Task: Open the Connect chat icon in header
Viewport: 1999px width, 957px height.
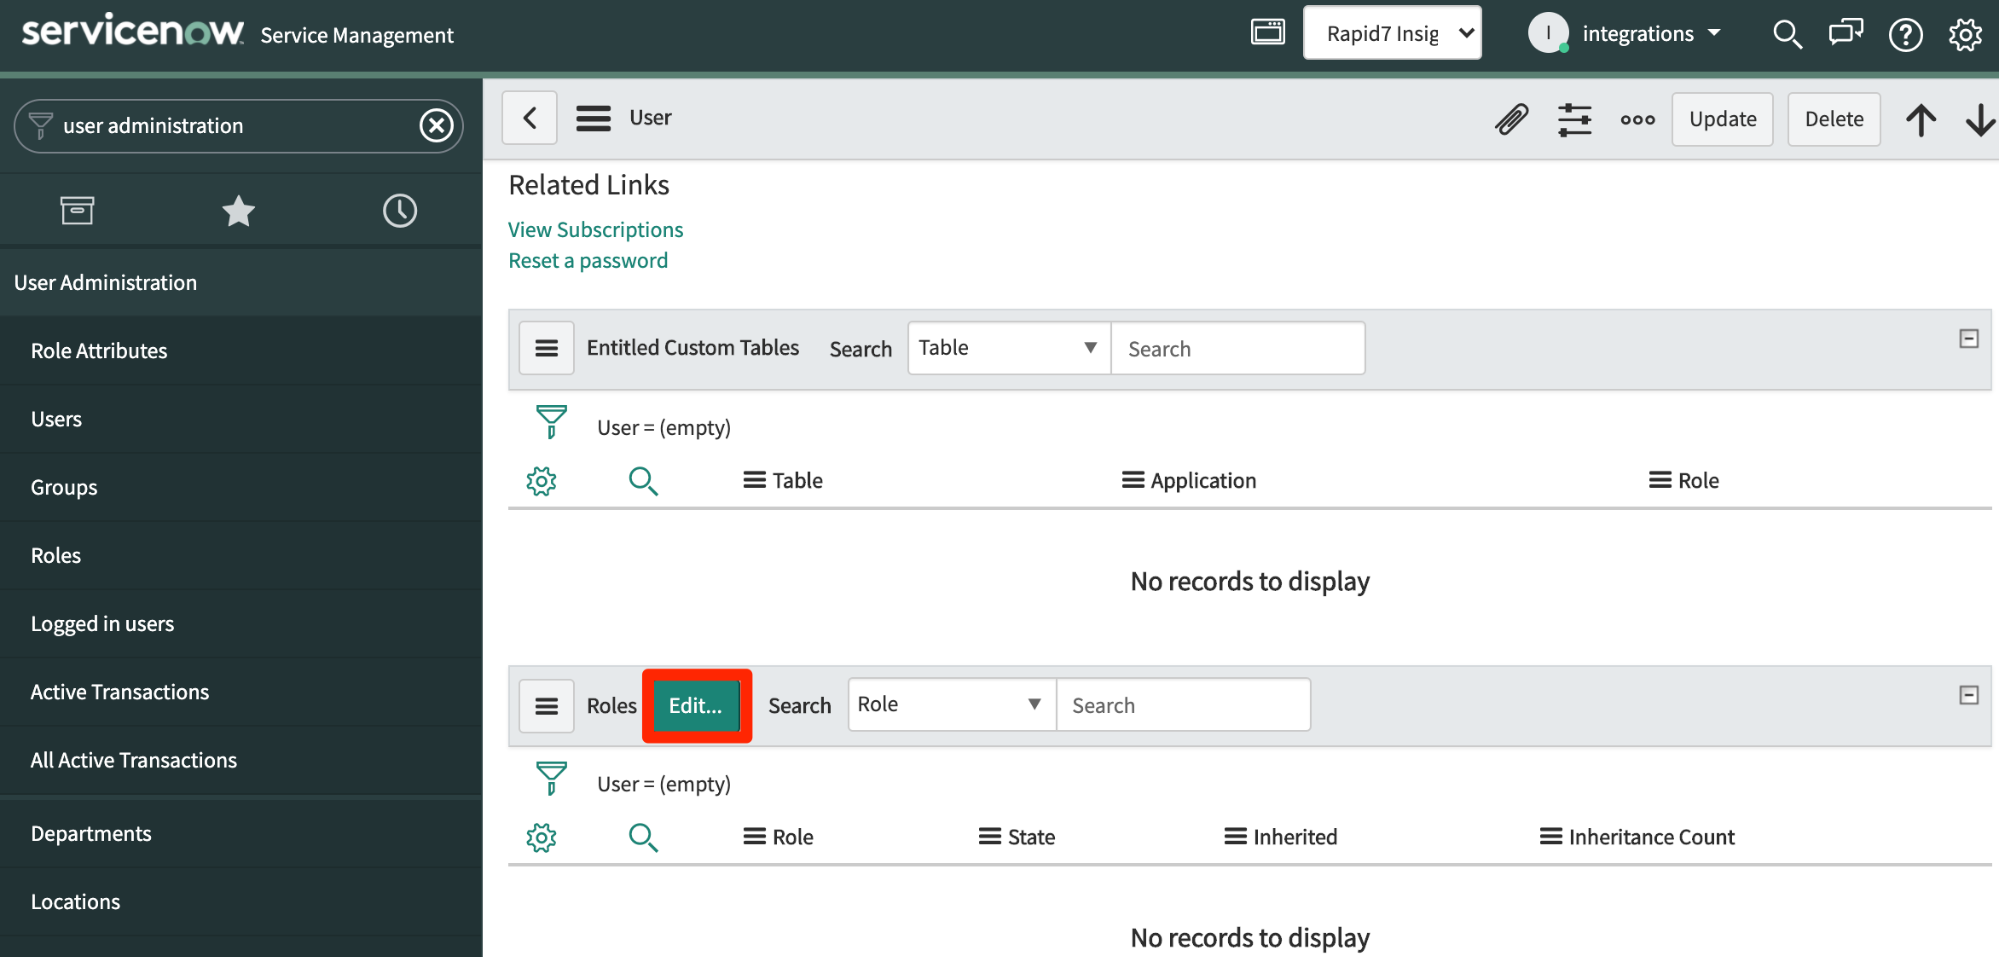Action: pyautogui.click(x=1845, y=34)
